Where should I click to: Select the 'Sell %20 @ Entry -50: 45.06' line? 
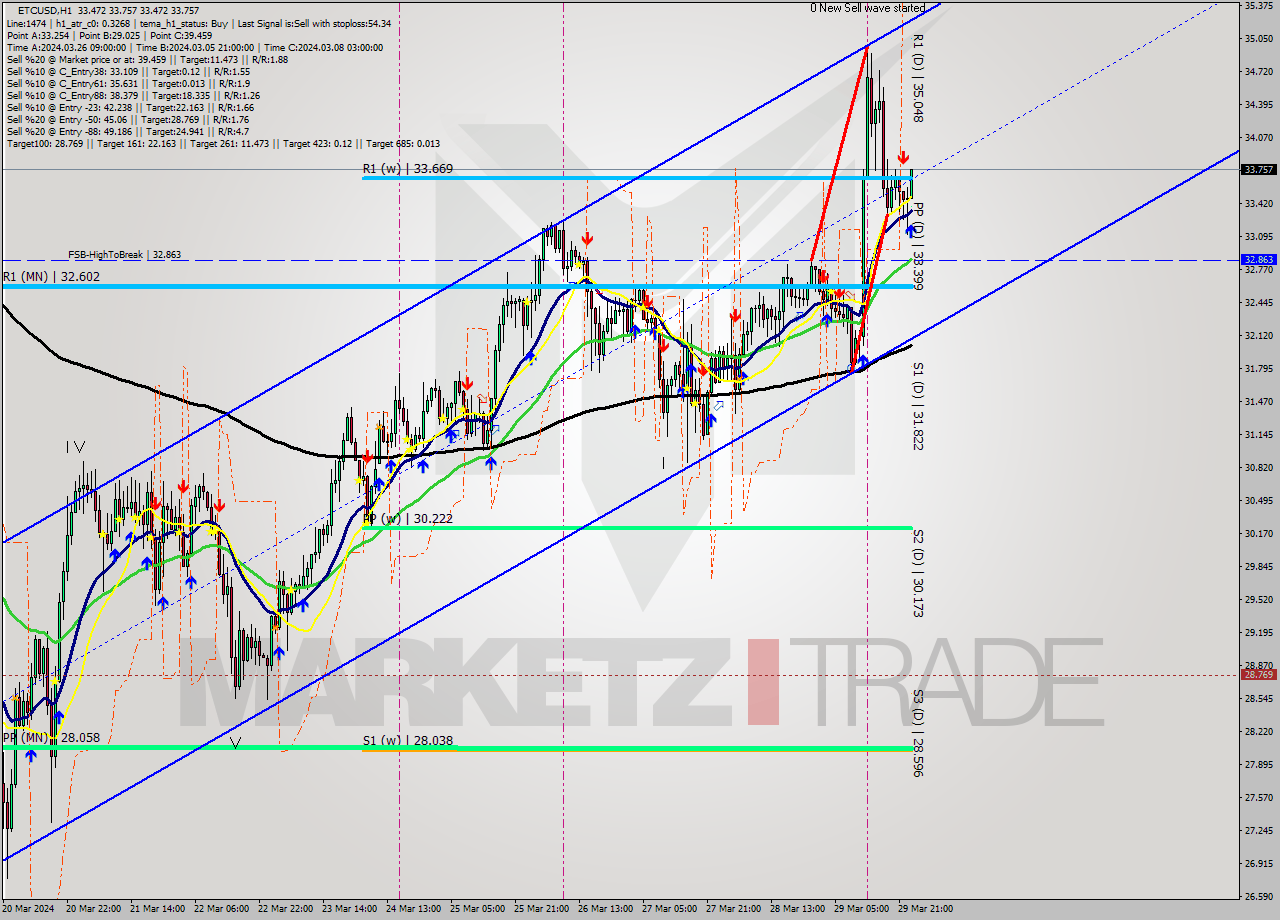pyautogui.click(x=127, y=119)
